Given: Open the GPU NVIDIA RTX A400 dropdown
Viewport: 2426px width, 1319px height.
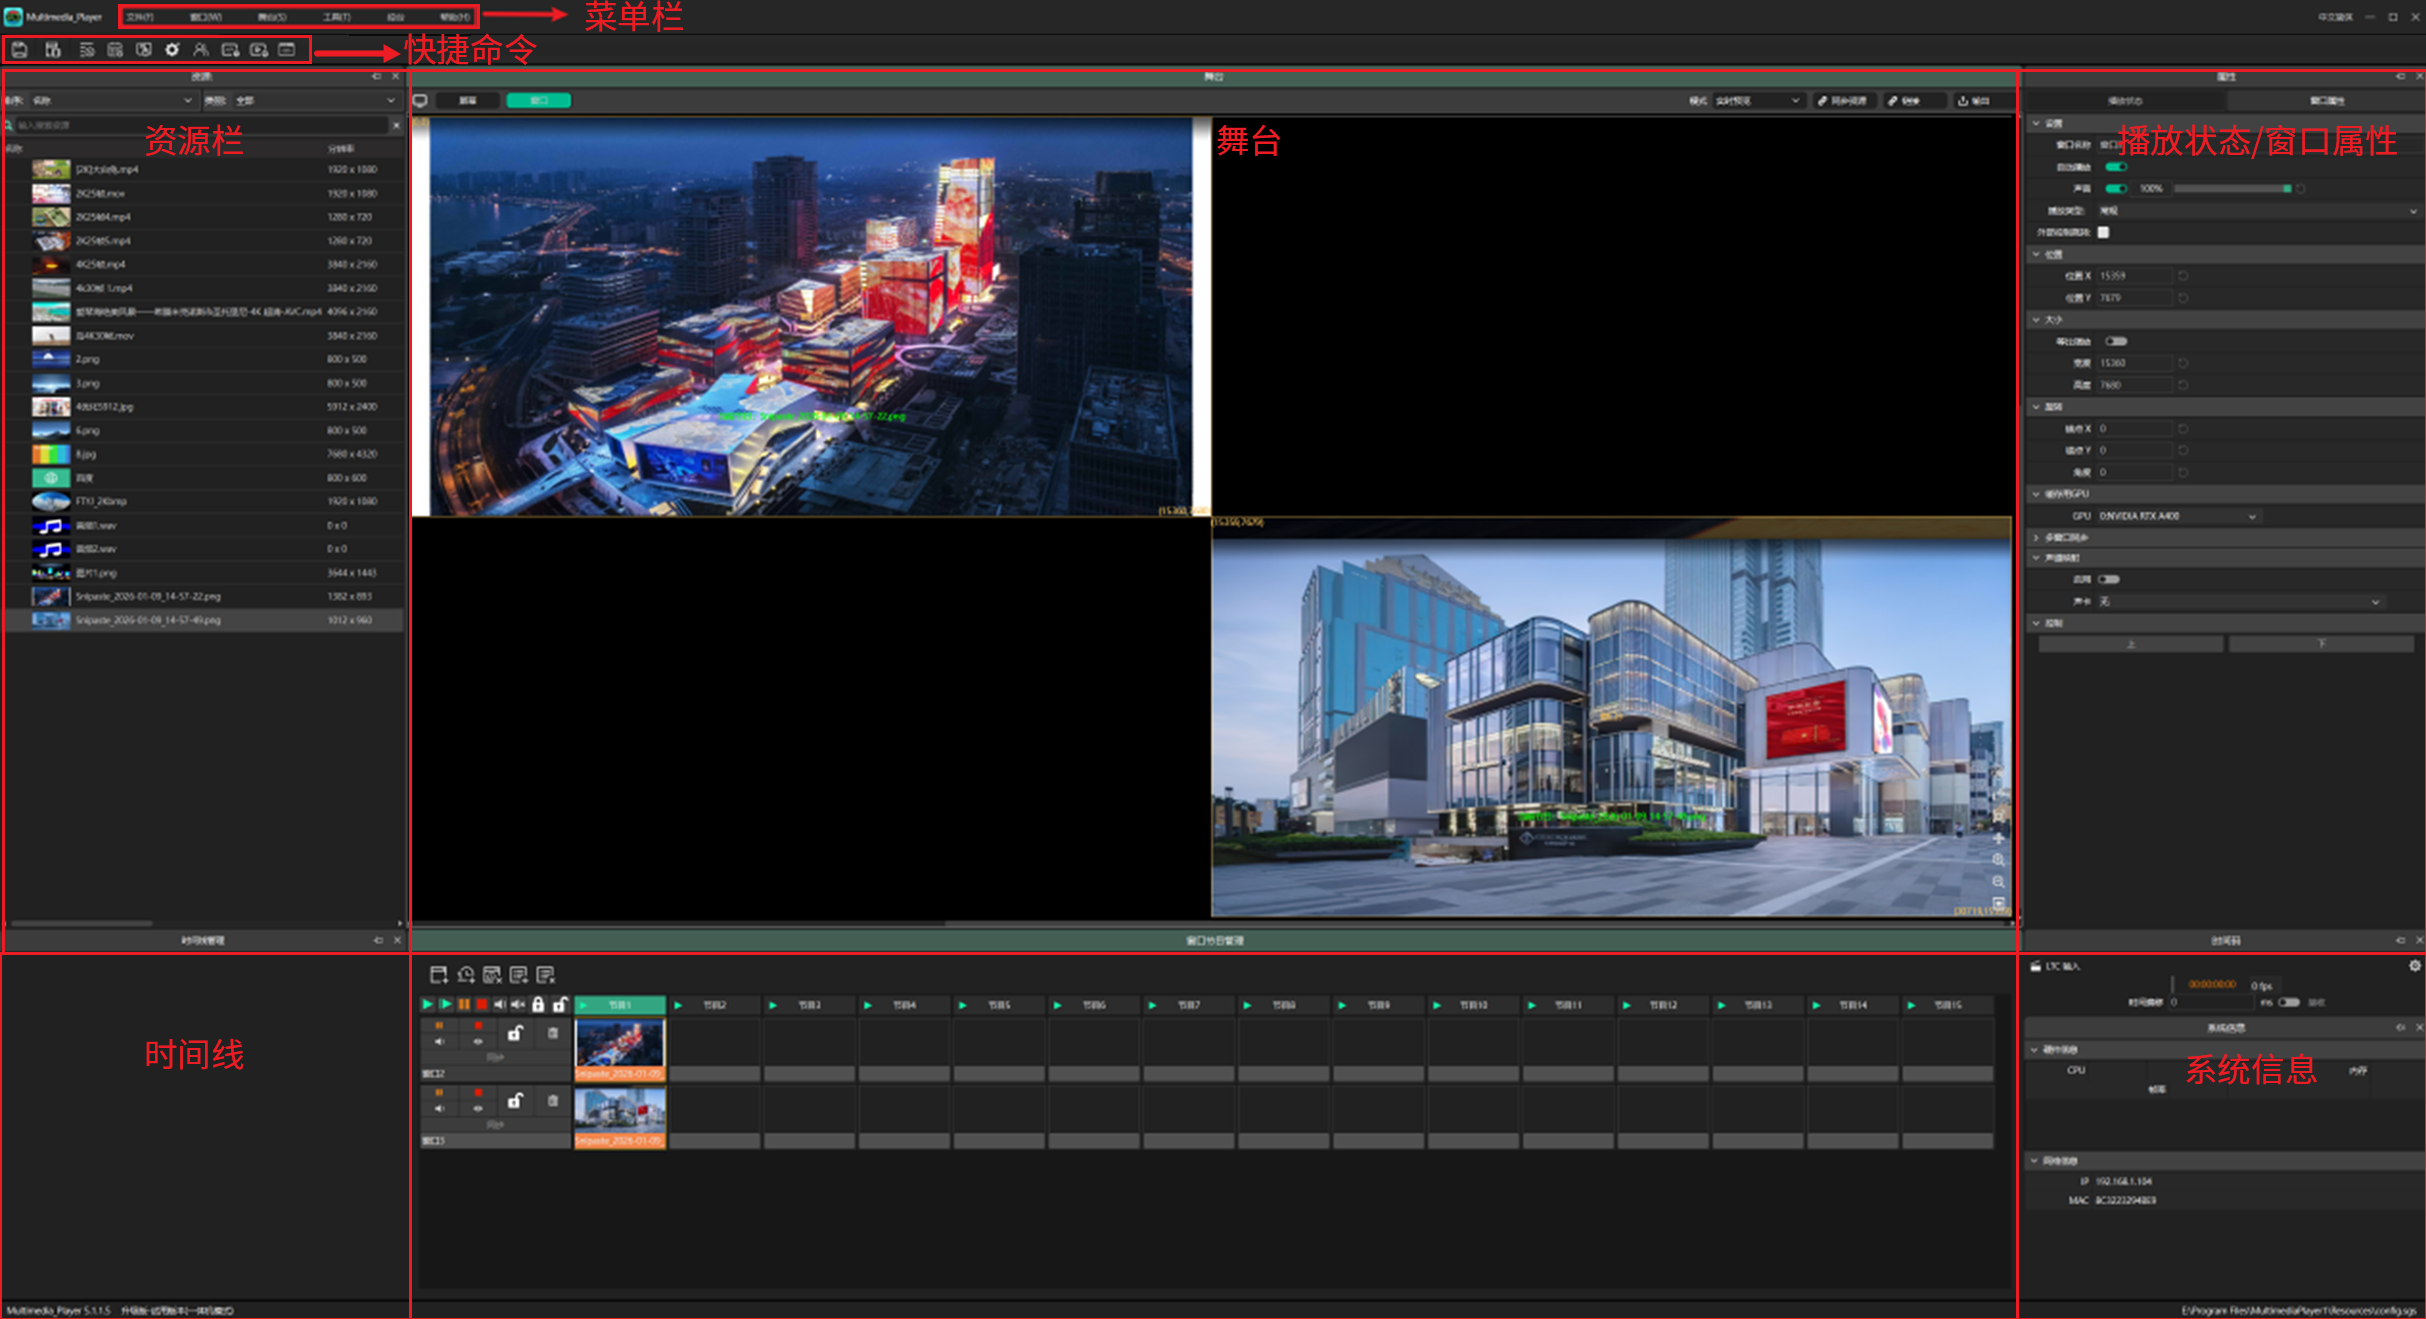Looking at the screenshot, I should 2178,516.
